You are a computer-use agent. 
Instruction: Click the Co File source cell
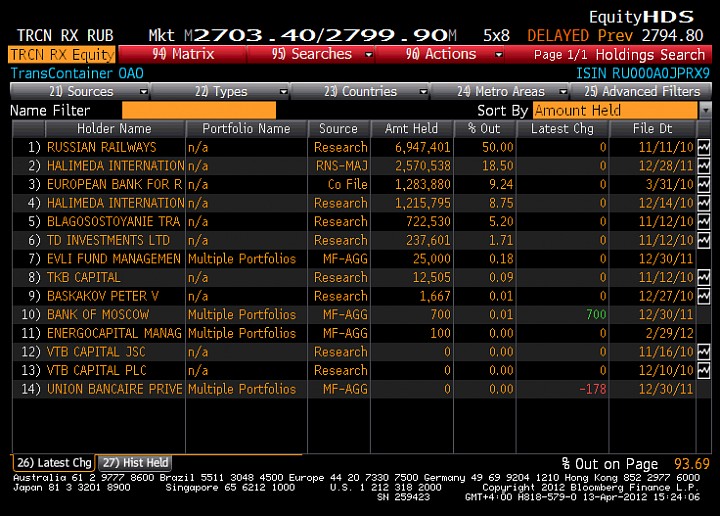coord(348,185)
